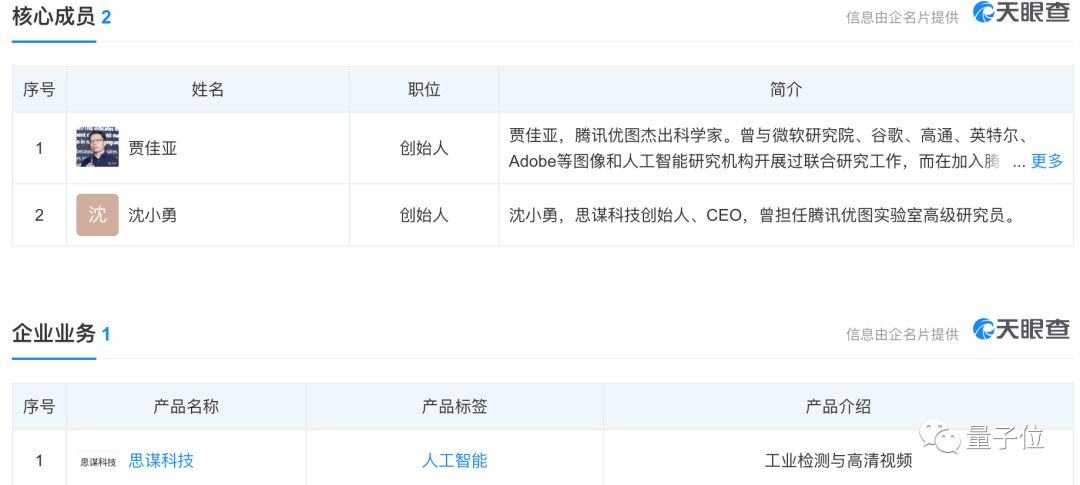Click the 产品名称 column header

coord(186,407)
